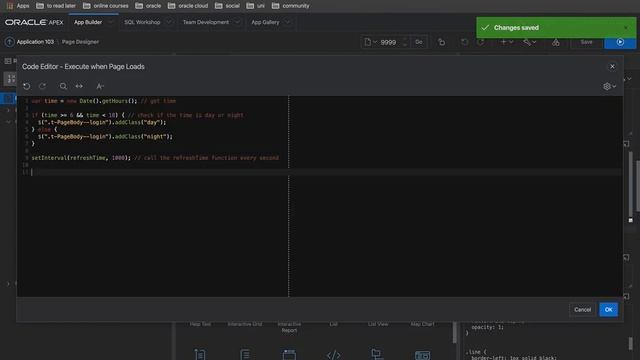Click Go button beside page number

coord(419,42)
